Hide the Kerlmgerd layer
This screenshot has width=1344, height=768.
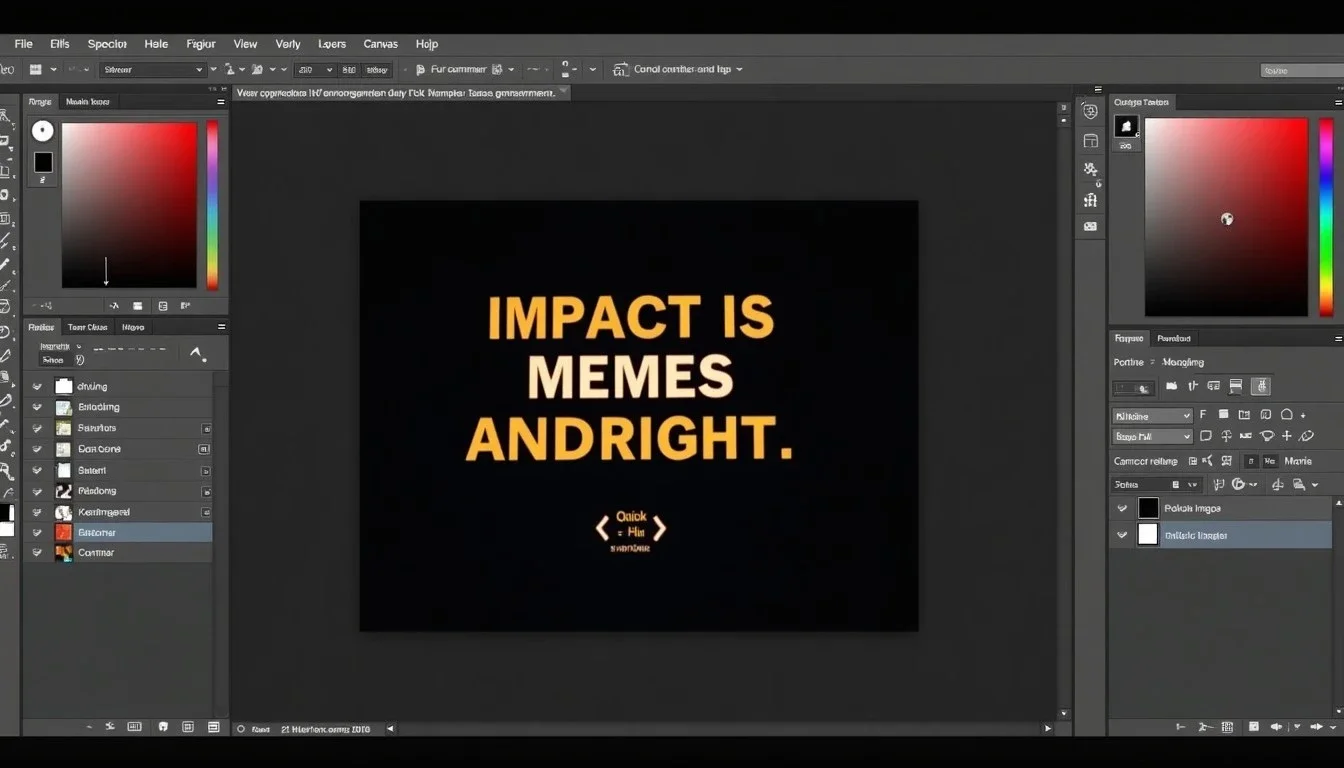point(37,512)
